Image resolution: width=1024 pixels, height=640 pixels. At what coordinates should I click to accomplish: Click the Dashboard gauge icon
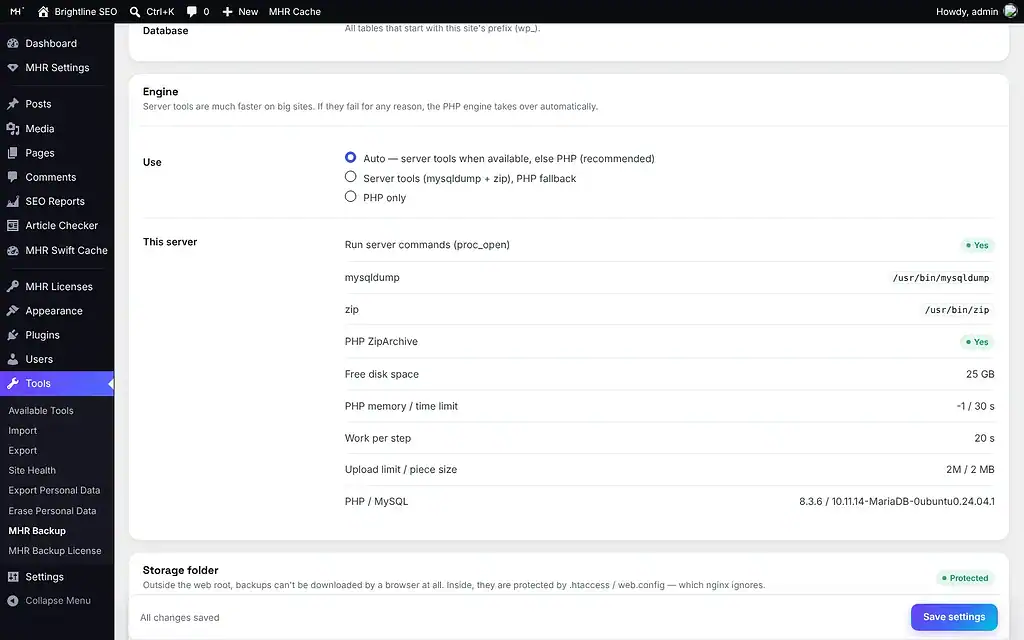12,43
